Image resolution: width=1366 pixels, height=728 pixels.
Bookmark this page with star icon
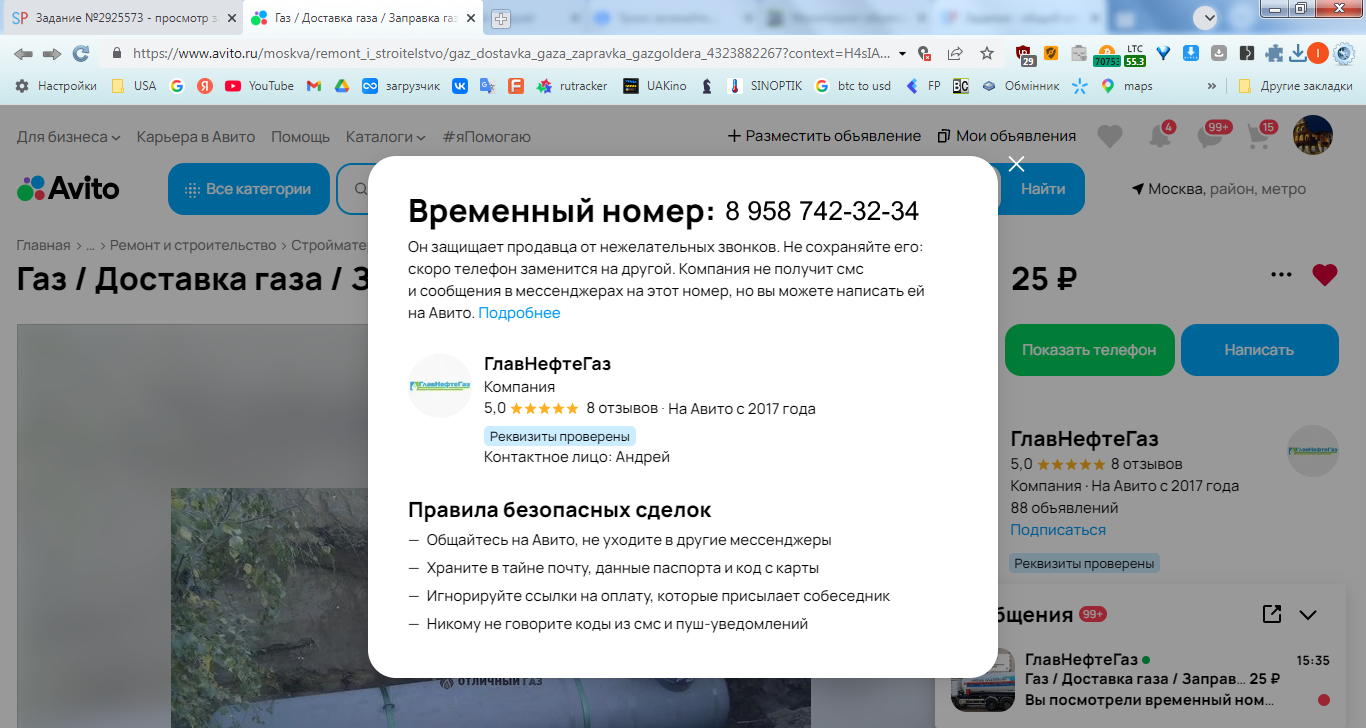click(987, 53)
